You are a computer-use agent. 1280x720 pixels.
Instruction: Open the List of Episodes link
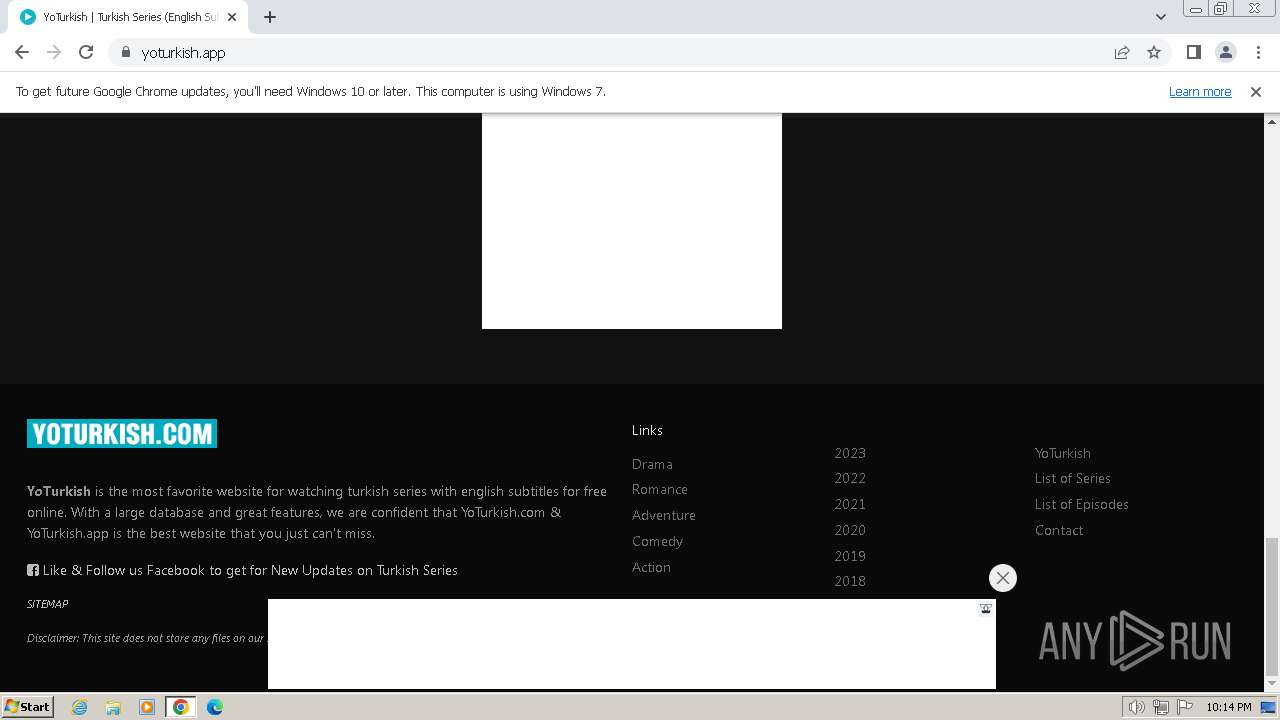(x=1082, y=504)
